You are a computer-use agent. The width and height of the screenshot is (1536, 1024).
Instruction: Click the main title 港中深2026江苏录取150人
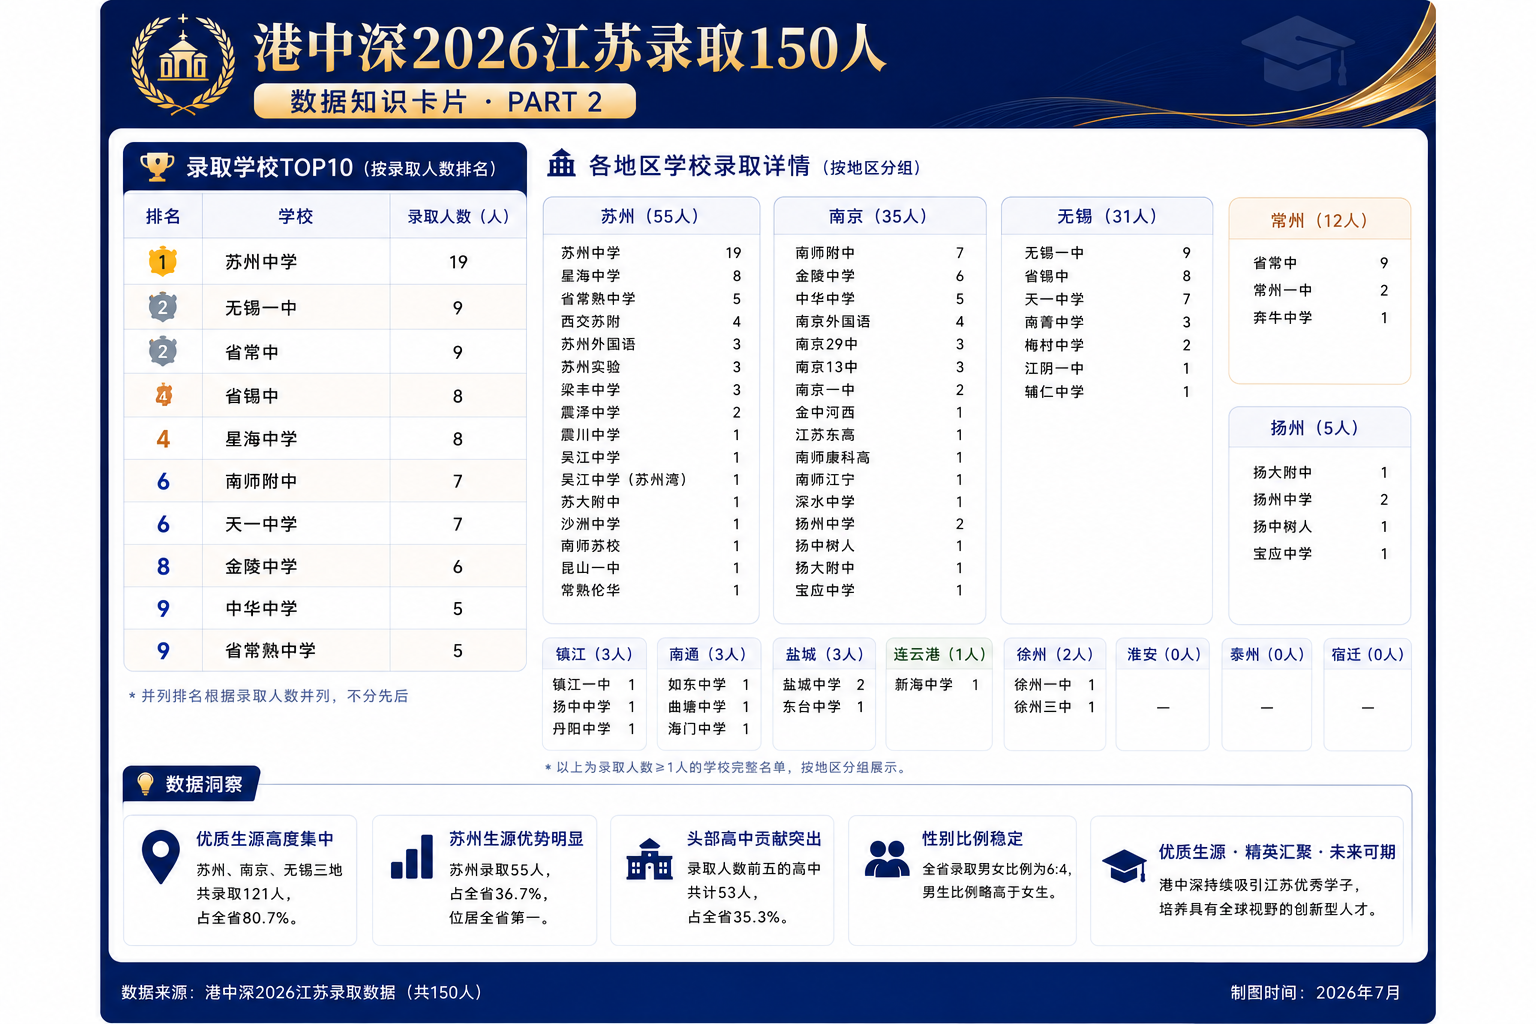pyautogui.click(x=570, y=48)
